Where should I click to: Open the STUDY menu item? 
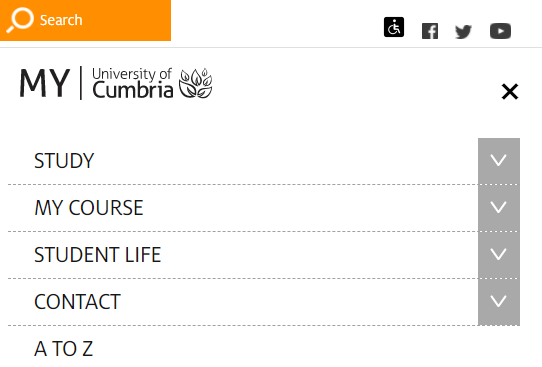click(x=64, y=161)
